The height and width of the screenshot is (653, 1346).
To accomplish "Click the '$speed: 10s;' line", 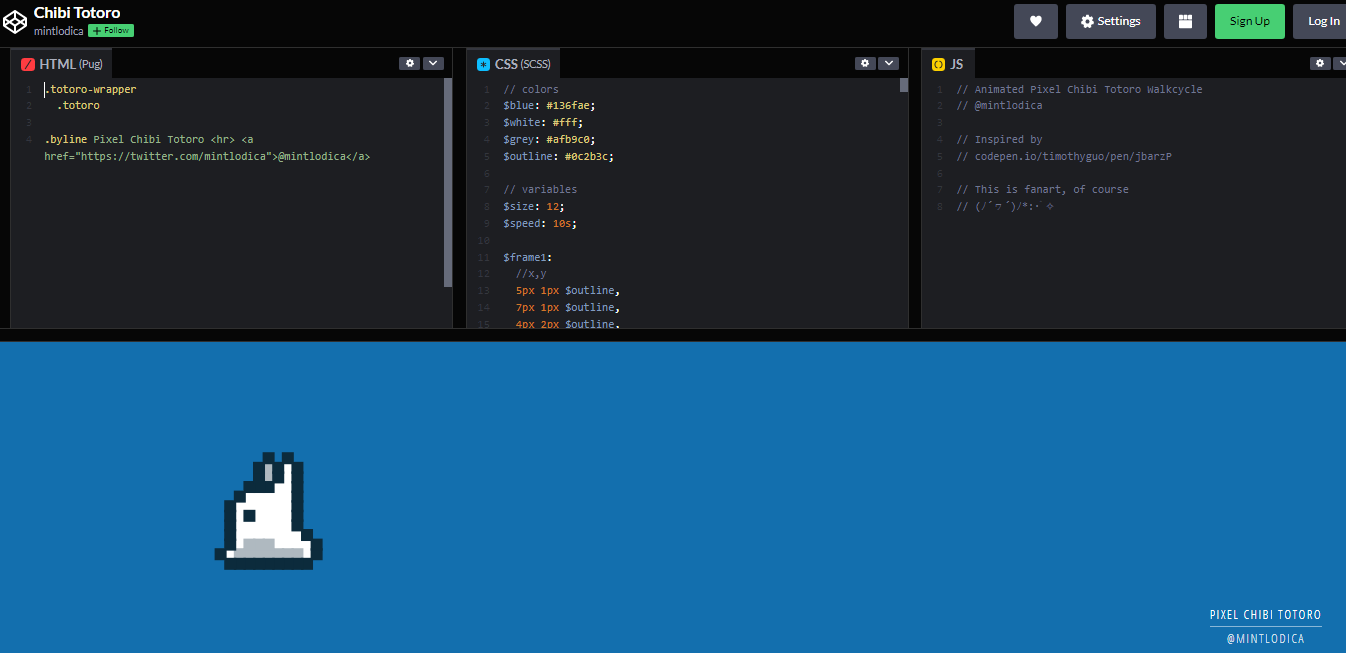I will (540, 224).
